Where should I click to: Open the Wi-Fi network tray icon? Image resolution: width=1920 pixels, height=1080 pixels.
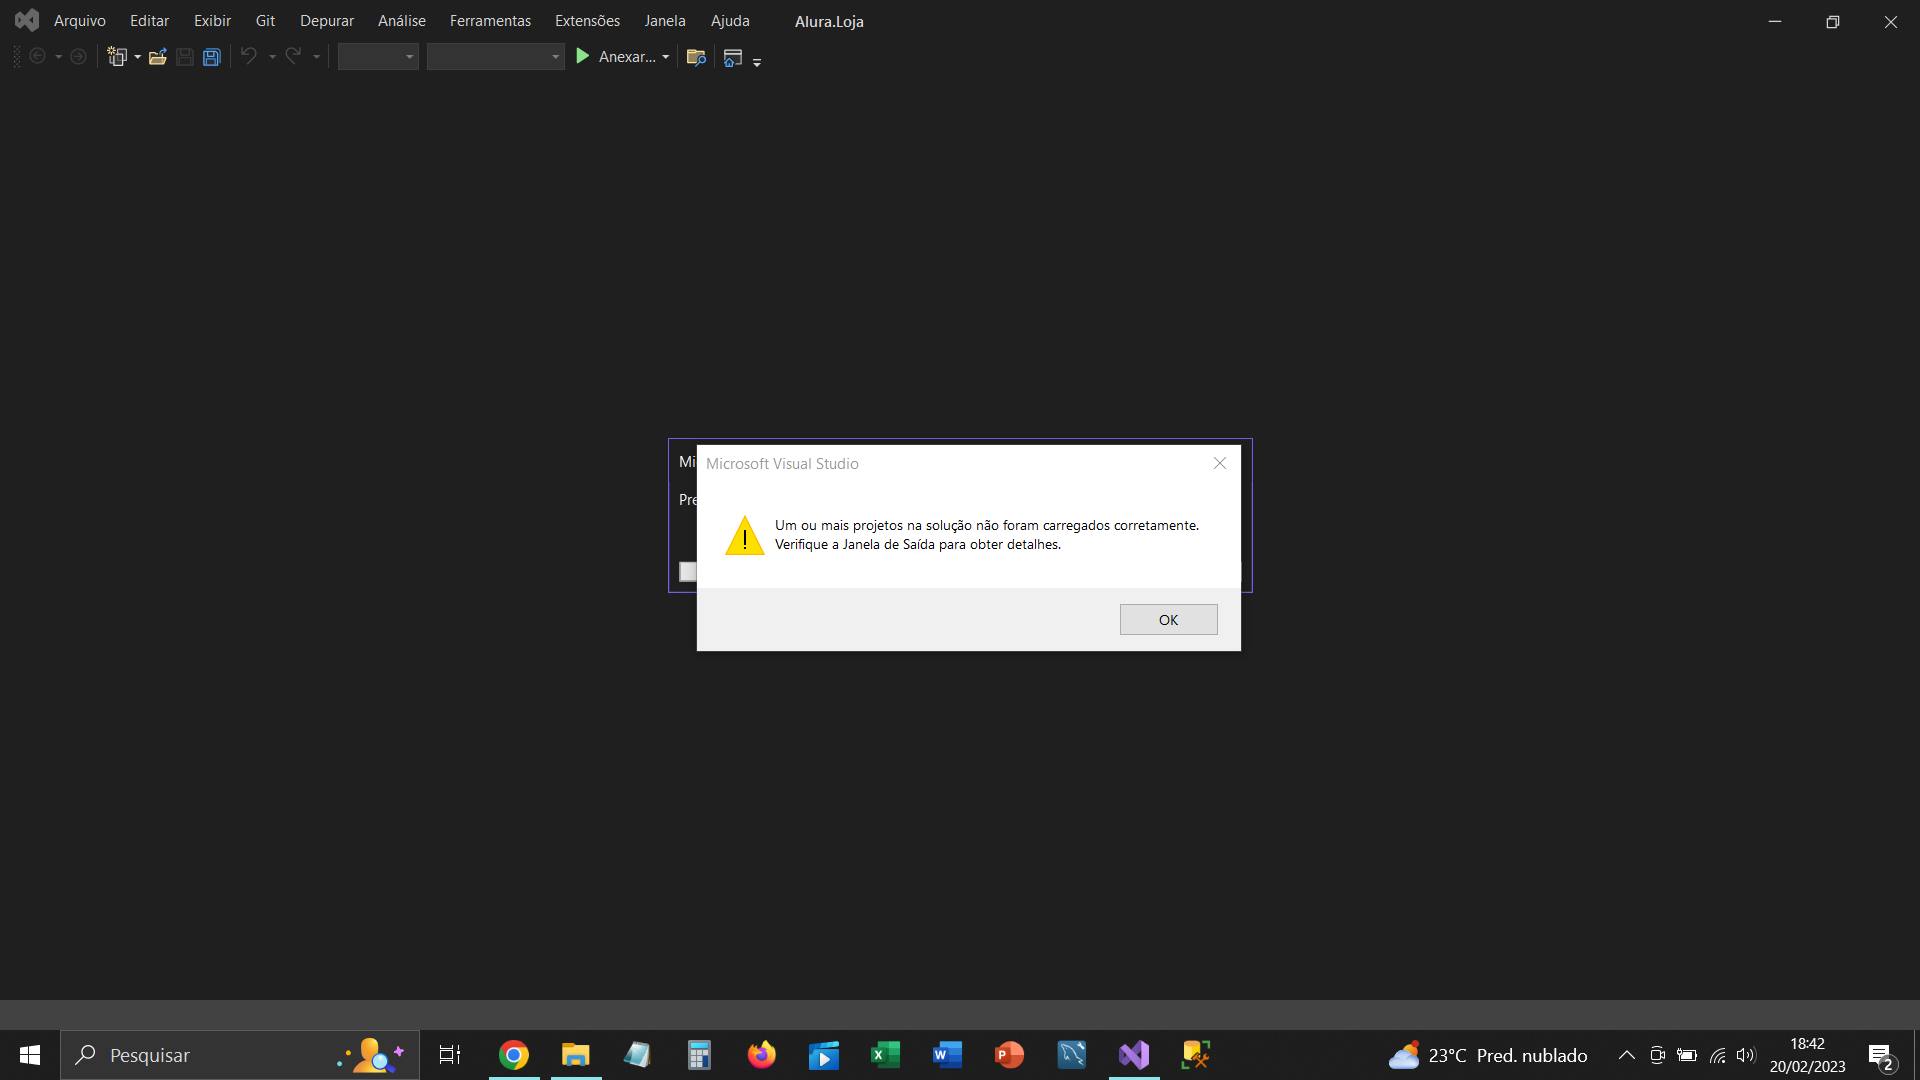click(x=1717, y=1055)
